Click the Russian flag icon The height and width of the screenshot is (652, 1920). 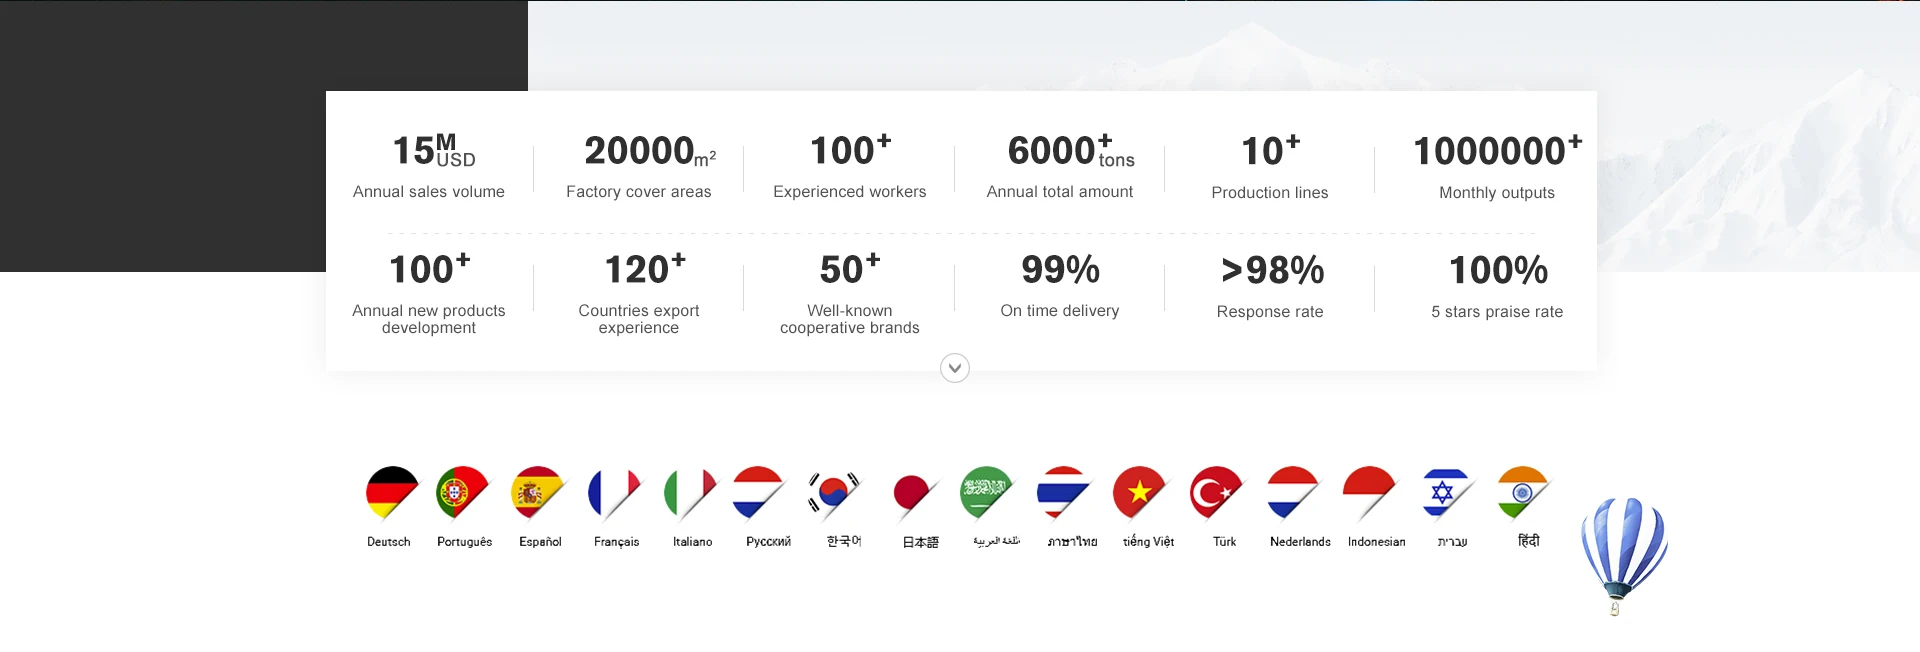[x=760, y=493]
